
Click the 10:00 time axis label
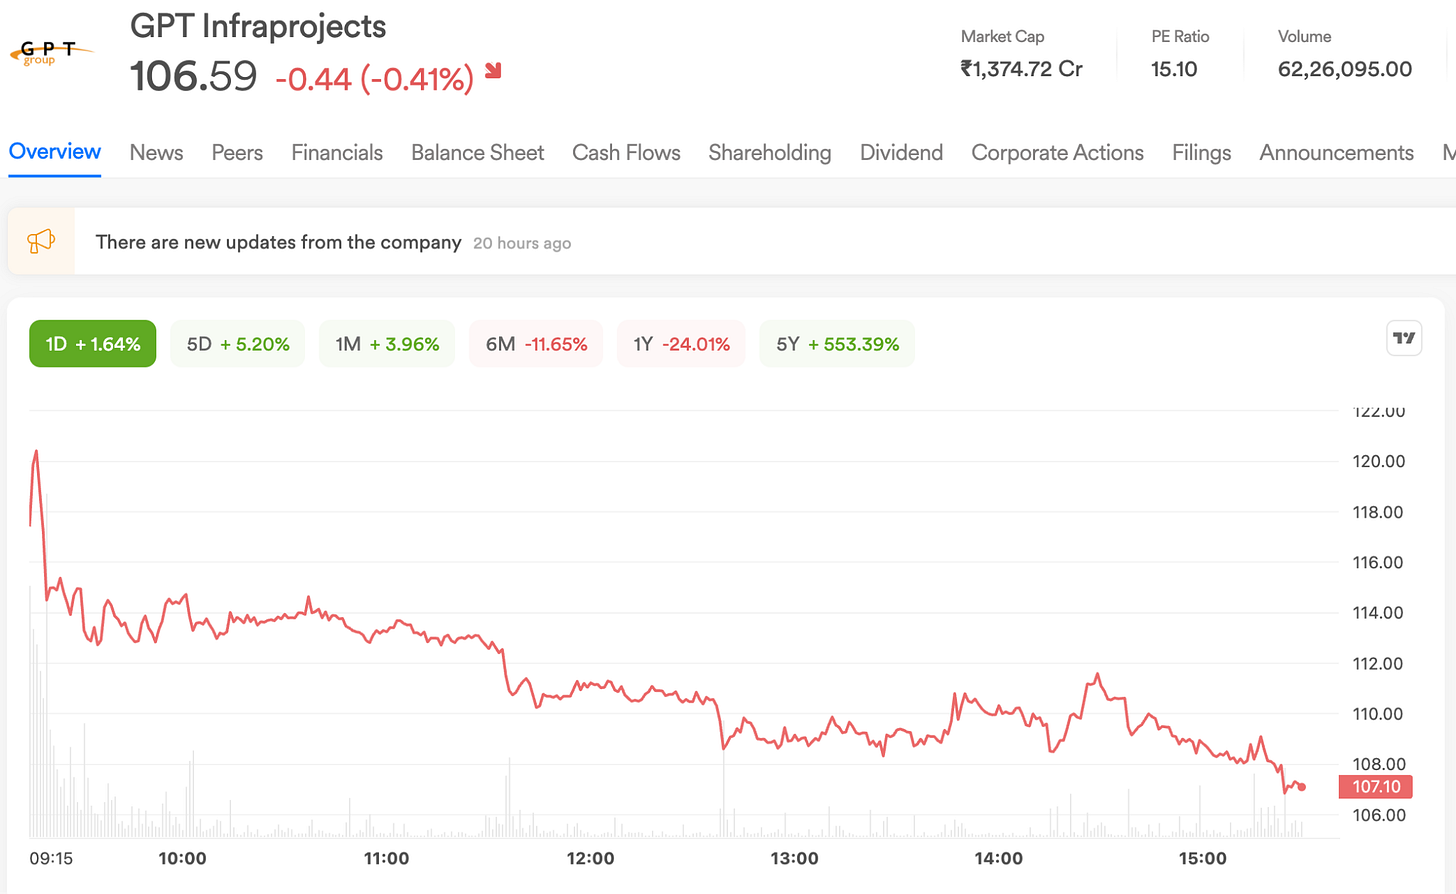point(182,858)
